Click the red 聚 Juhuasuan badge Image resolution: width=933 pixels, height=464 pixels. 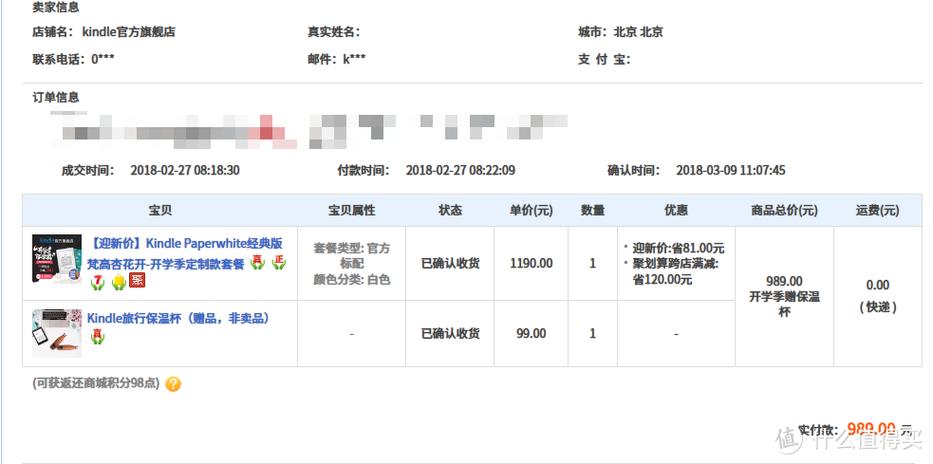pyautogui.click(x=137, y=280)
